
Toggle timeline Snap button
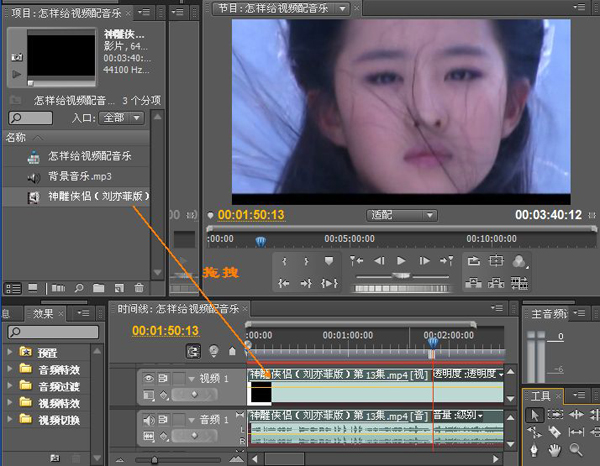coord(193,351)
